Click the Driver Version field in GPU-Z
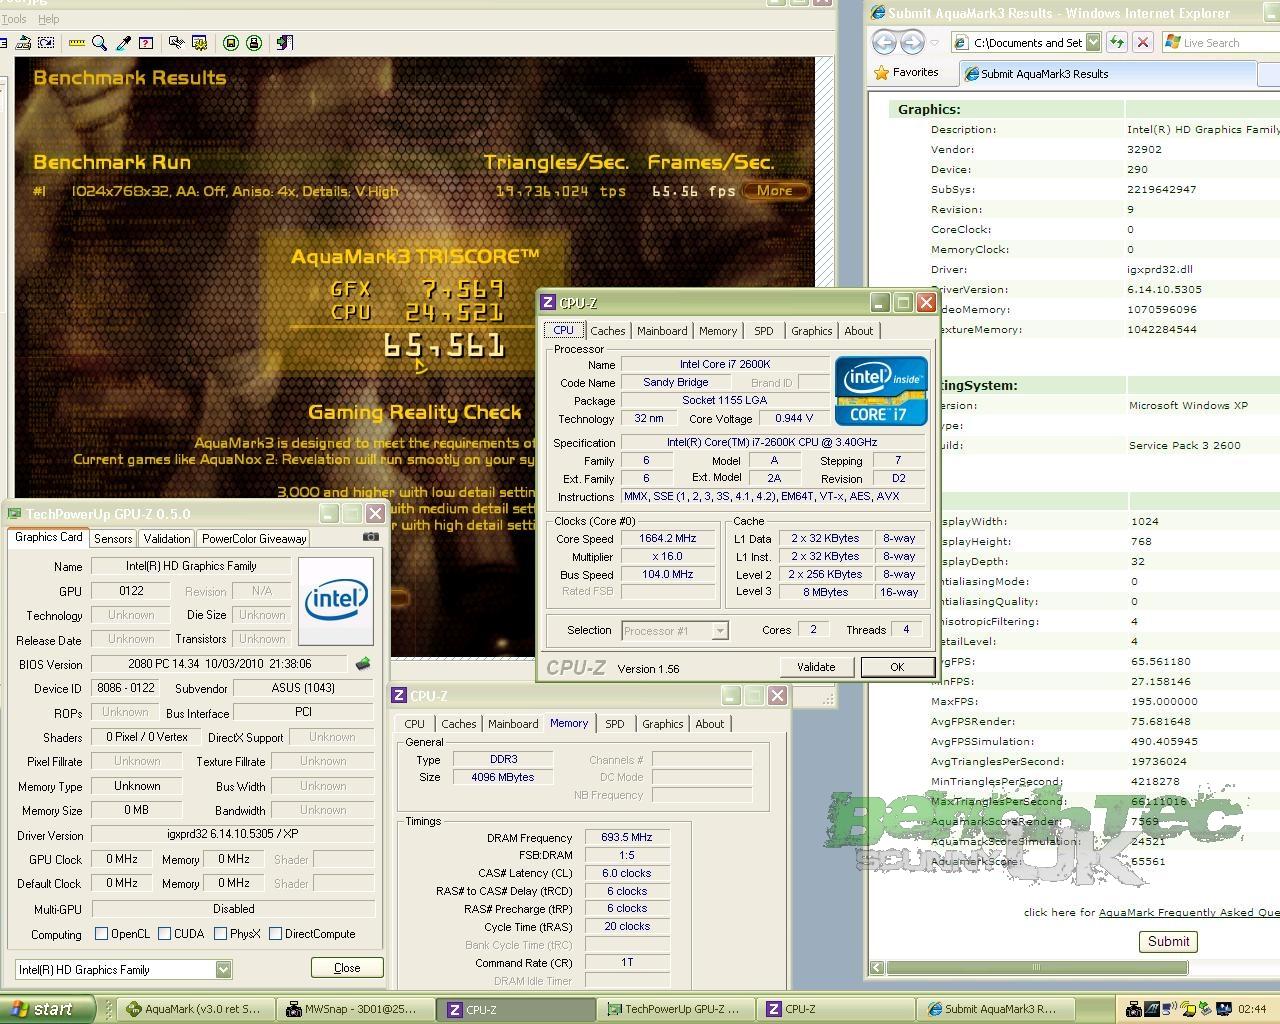The height and width of the screenshot is (1024, 1280). 233,834
